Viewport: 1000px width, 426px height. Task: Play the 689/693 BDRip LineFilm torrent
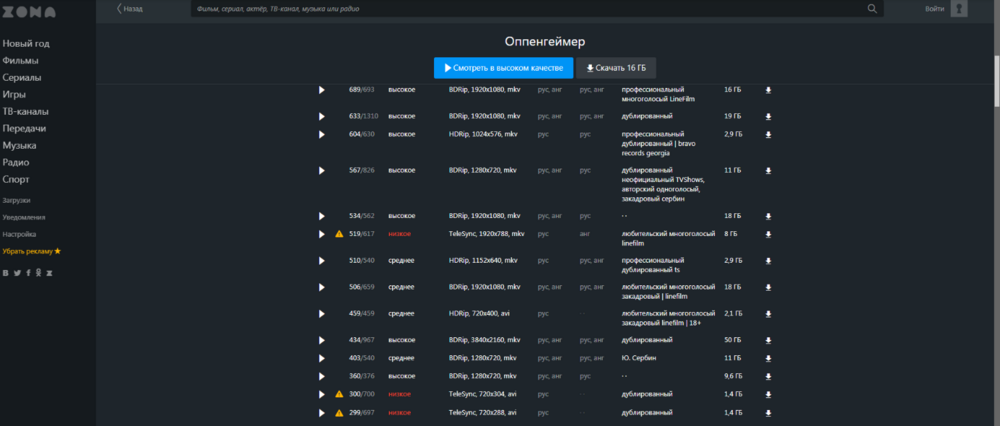pyautogui.click(x=321, y=90)
